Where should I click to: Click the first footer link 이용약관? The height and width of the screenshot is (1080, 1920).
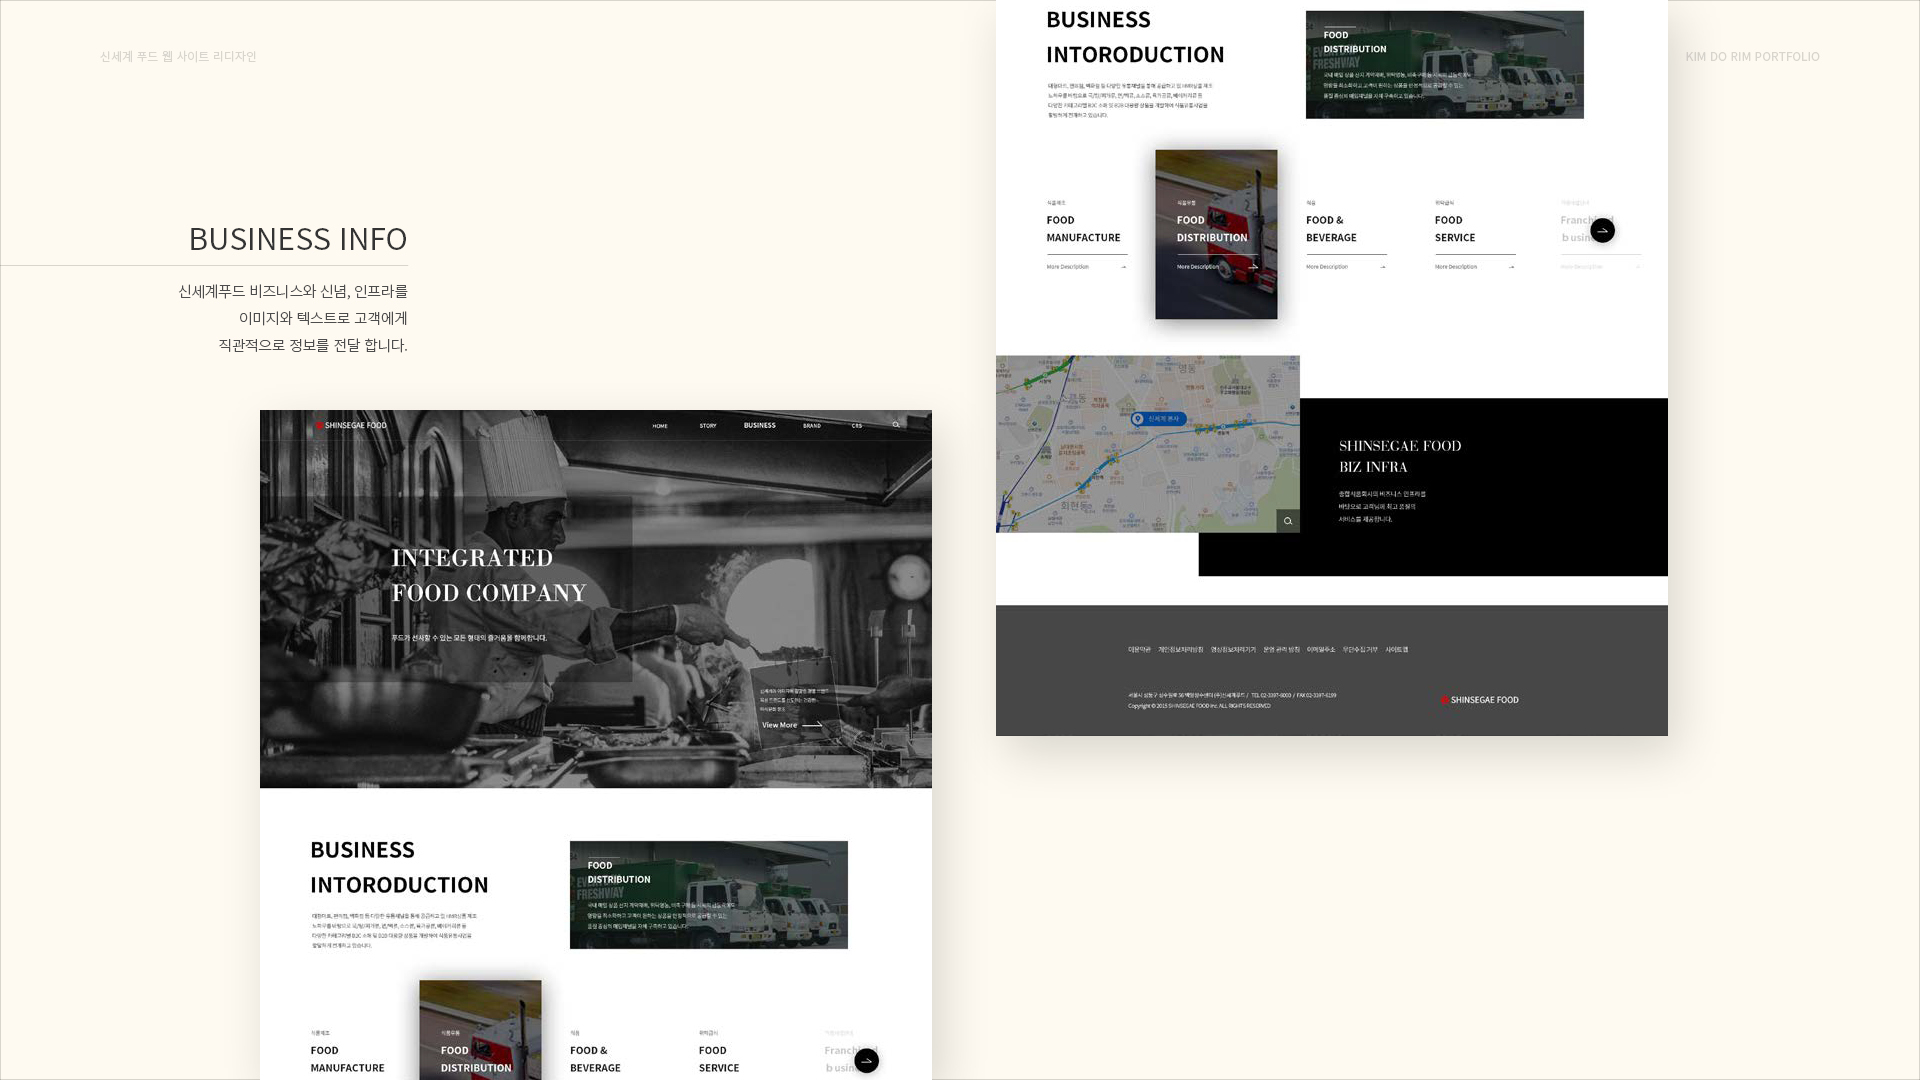point(1140,650)
